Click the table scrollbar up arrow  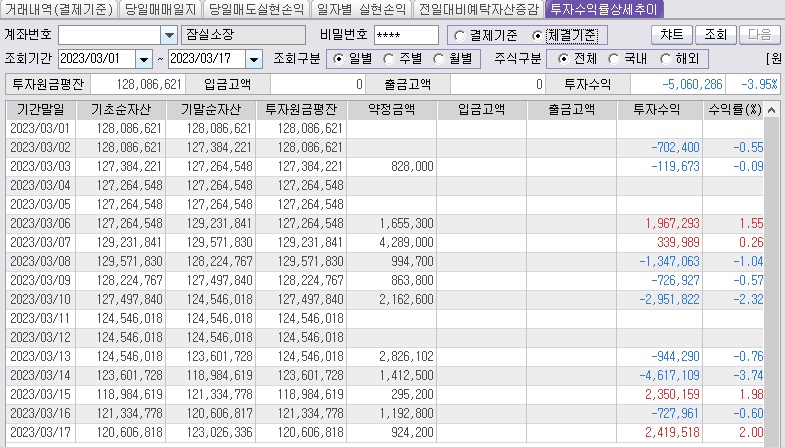point(771,110)
